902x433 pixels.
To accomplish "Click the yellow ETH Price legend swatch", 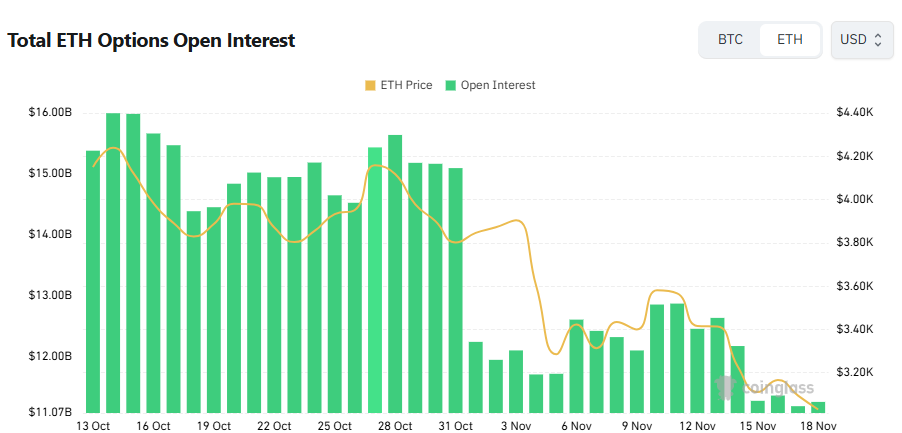I will coord(371,85).
